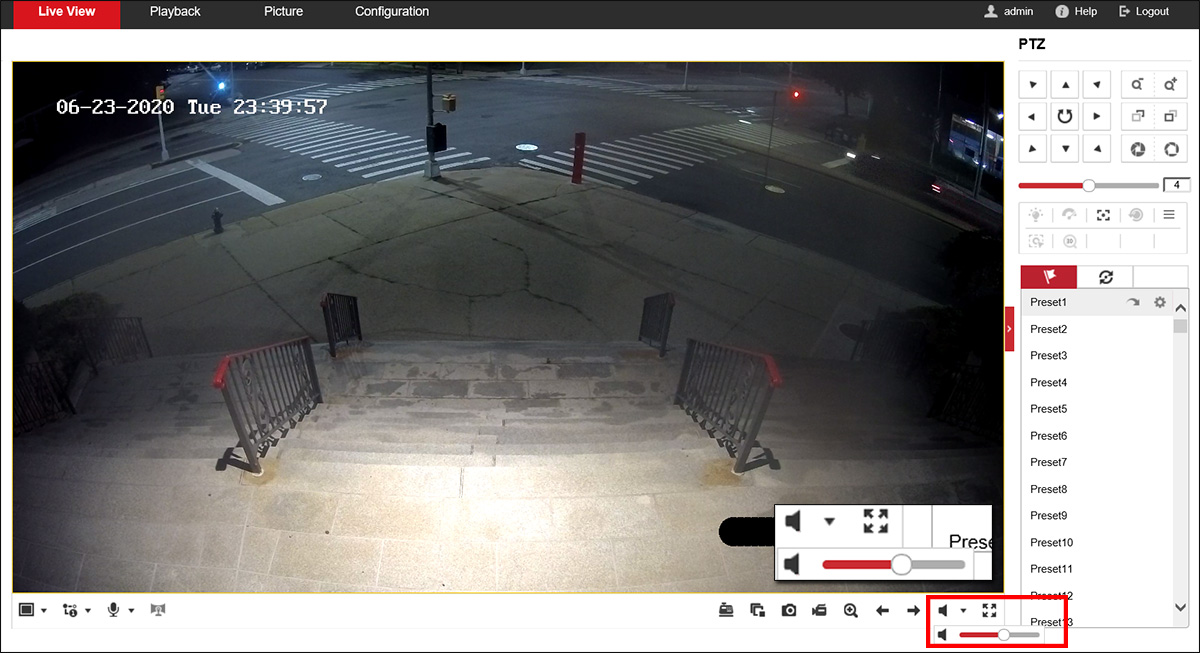1200x653 pixels.
Task: Pan the camera left with the PTZ left arrow
Action: [x=1033, y=117]
